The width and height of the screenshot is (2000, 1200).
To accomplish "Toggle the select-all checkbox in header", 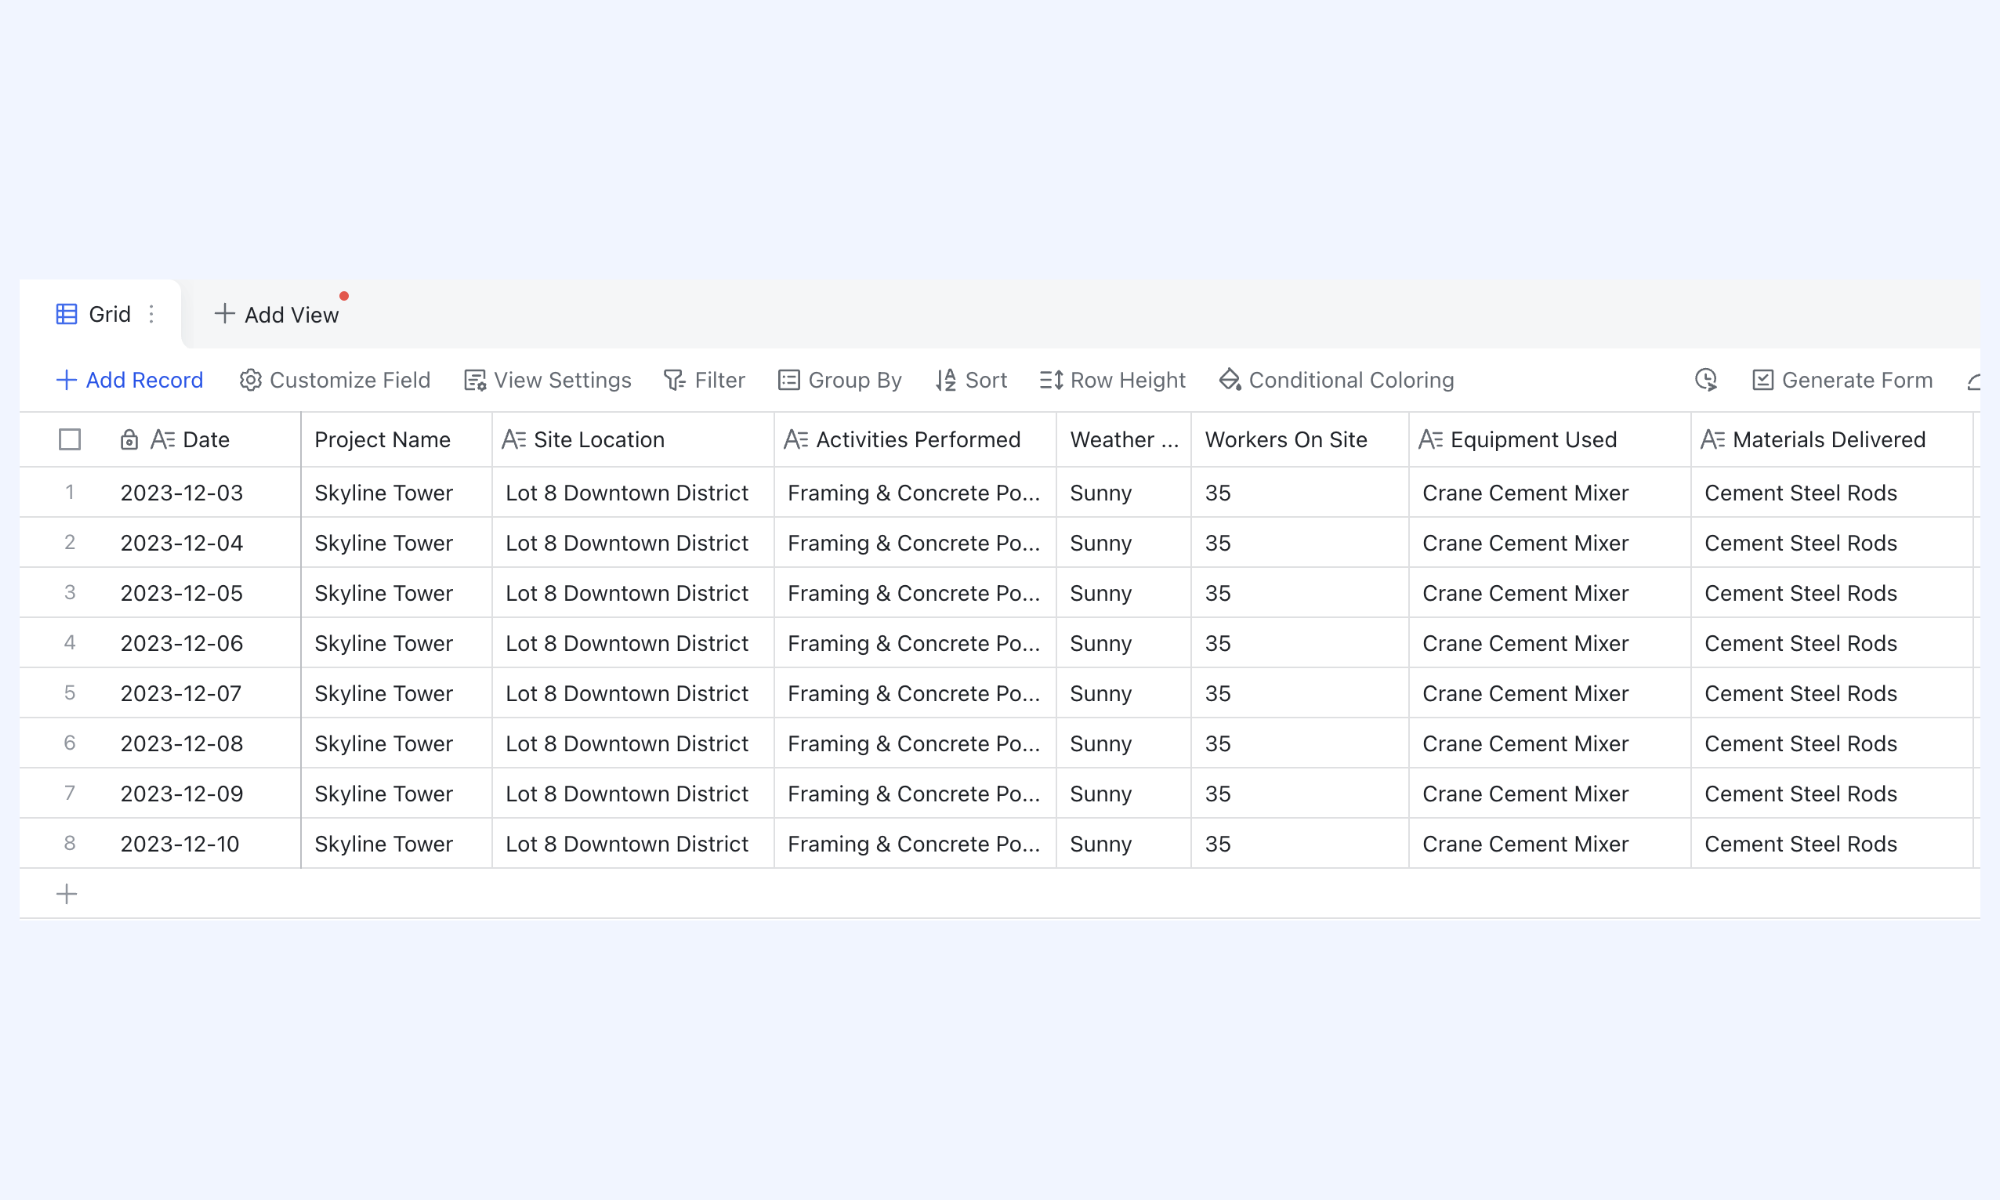I will 70,440.
